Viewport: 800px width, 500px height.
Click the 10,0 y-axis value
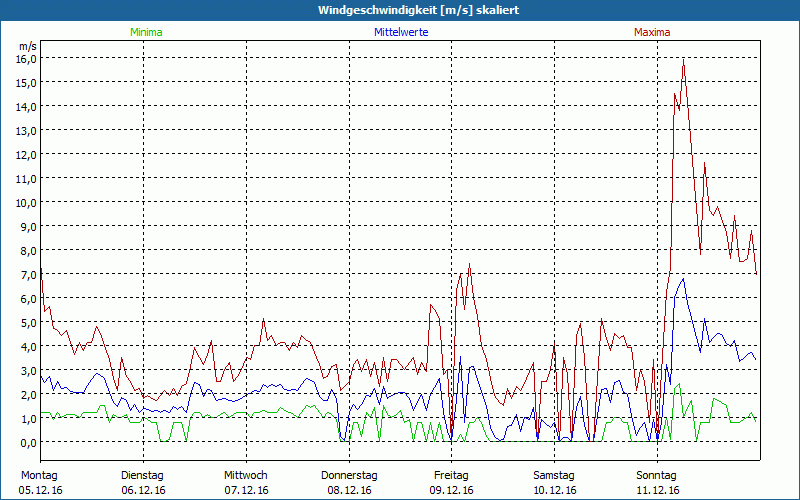(27, 203)
